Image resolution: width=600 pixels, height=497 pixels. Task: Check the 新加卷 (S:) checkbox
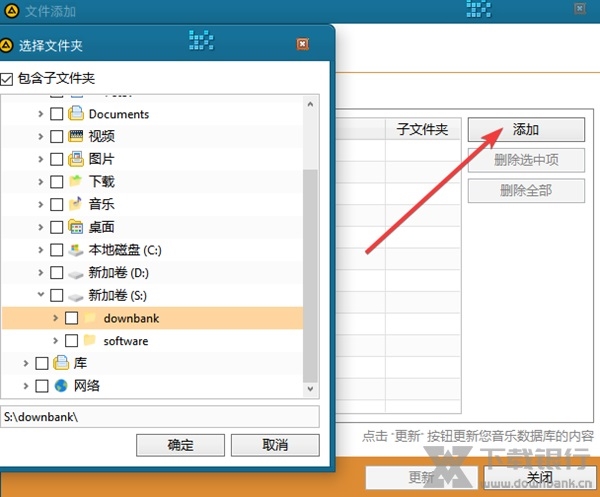click(57, 295)
